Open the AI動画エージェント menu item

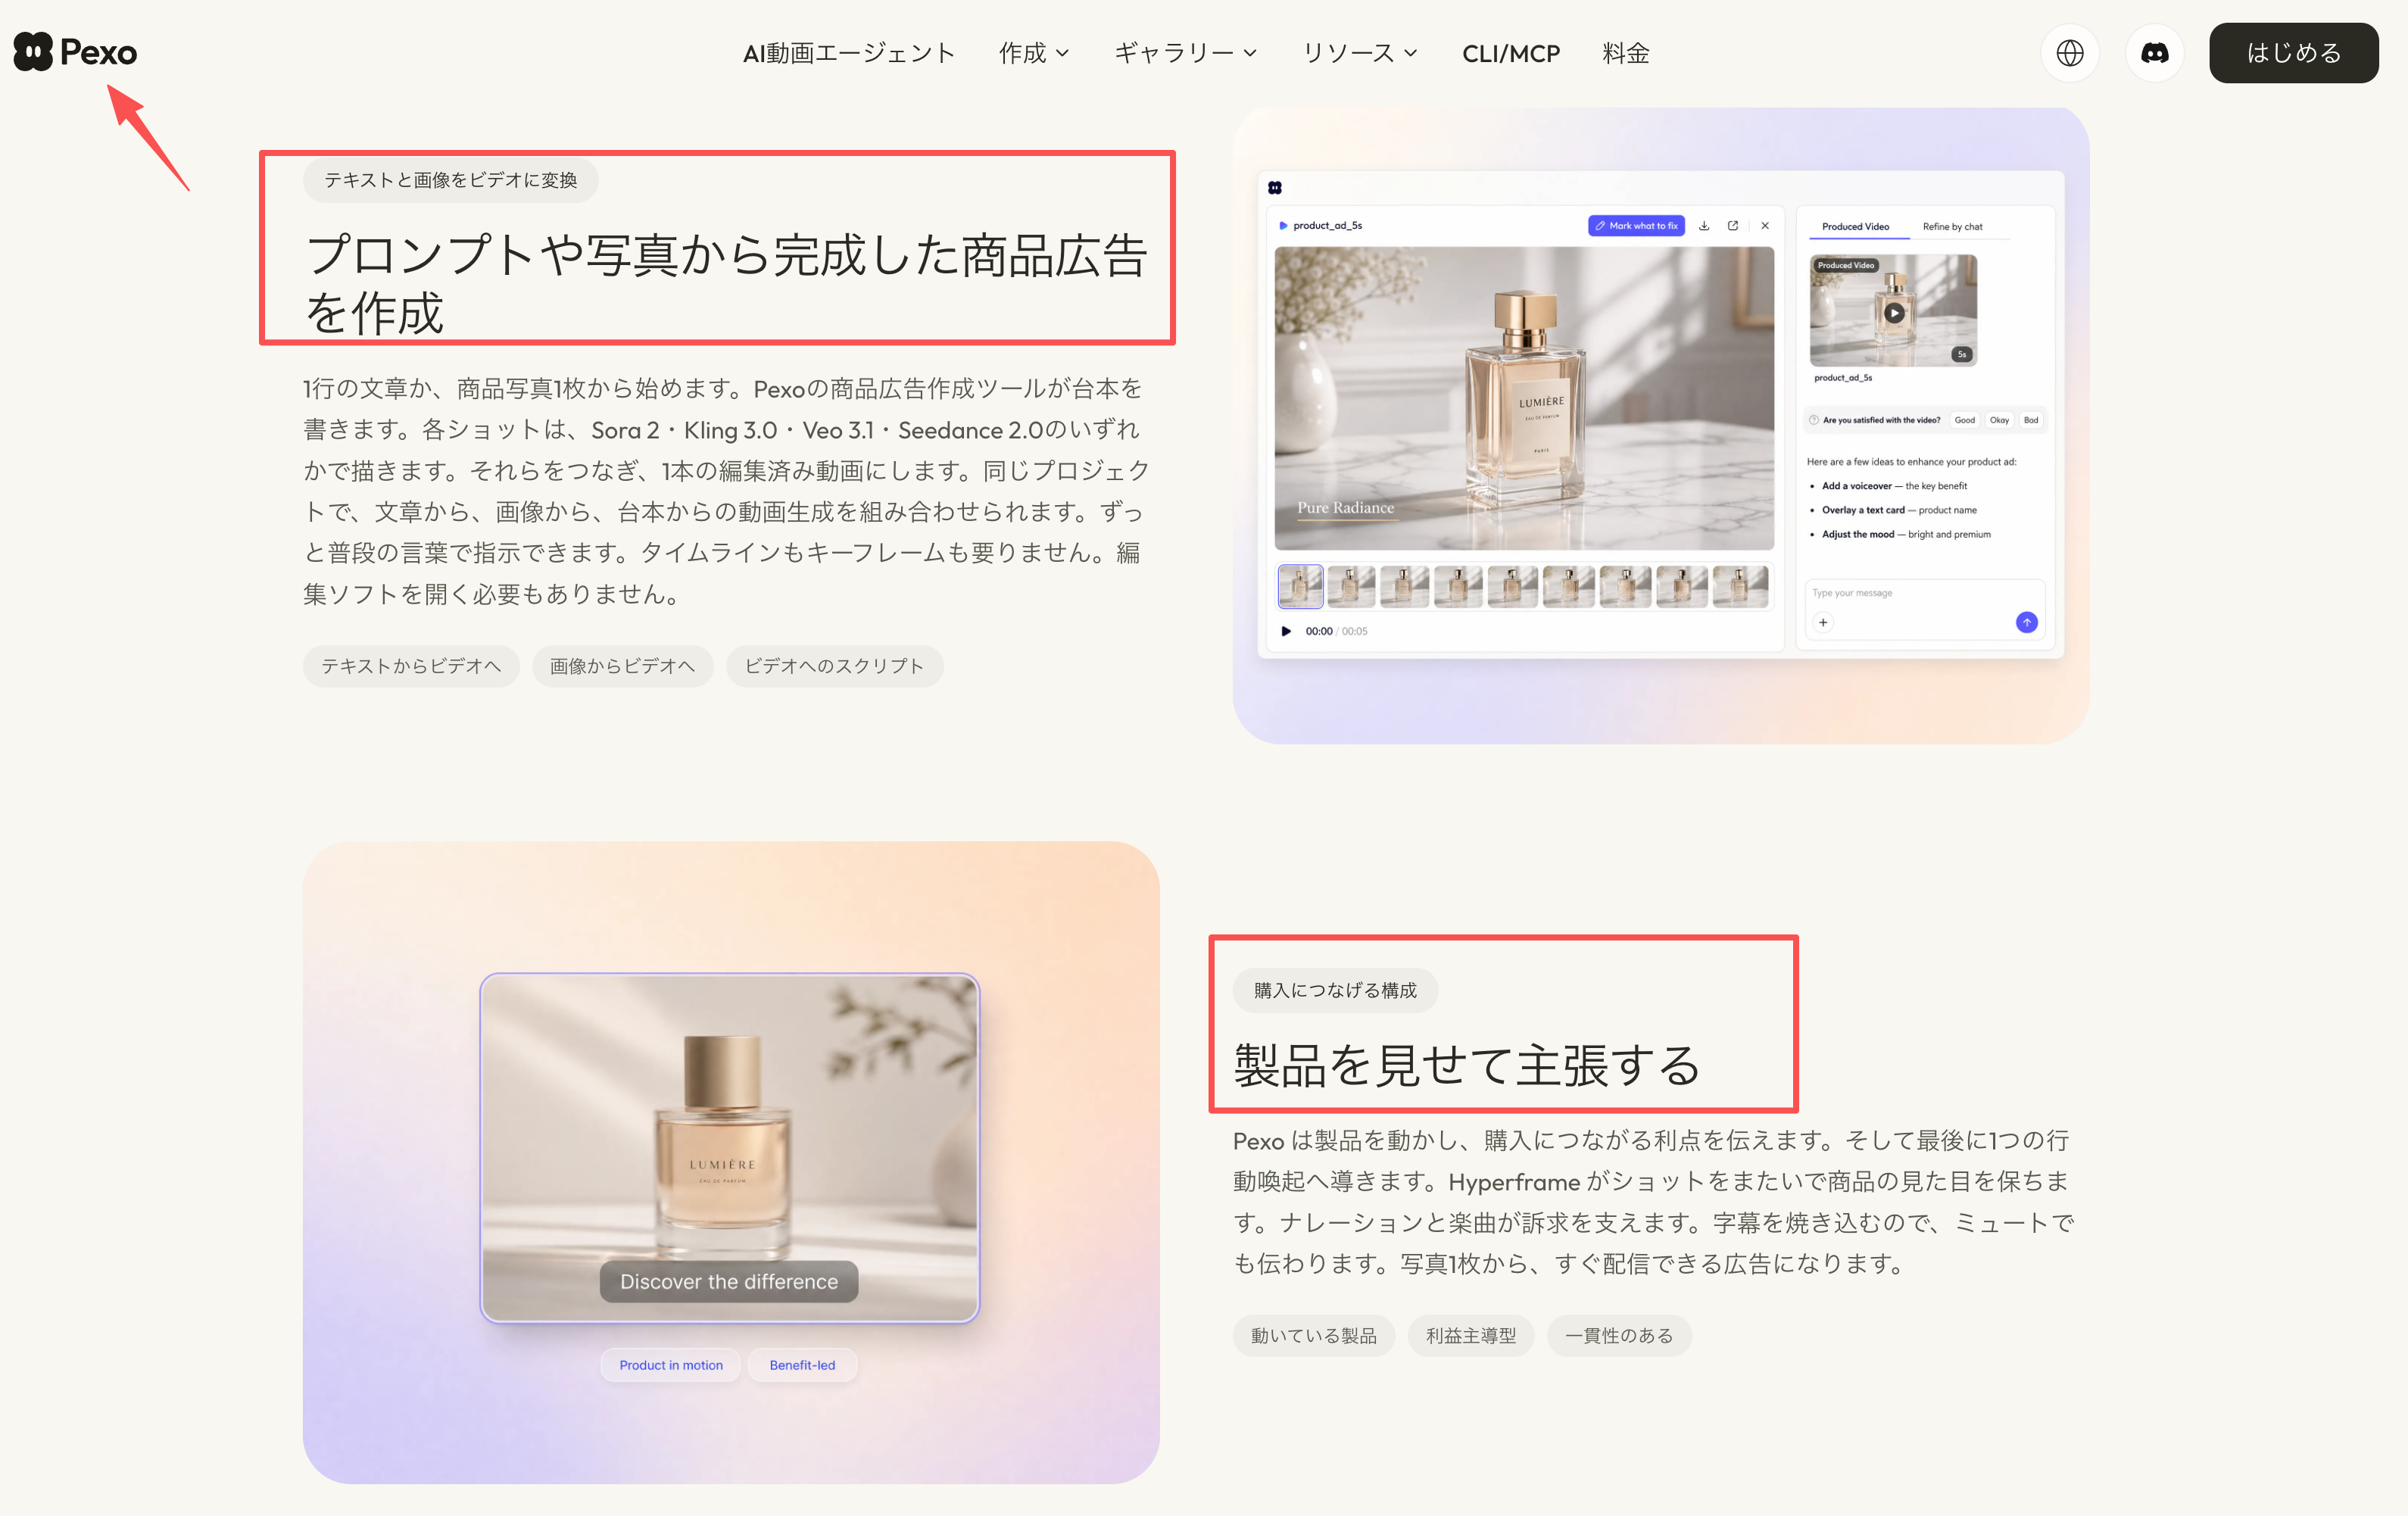click(x=848, y=53)
